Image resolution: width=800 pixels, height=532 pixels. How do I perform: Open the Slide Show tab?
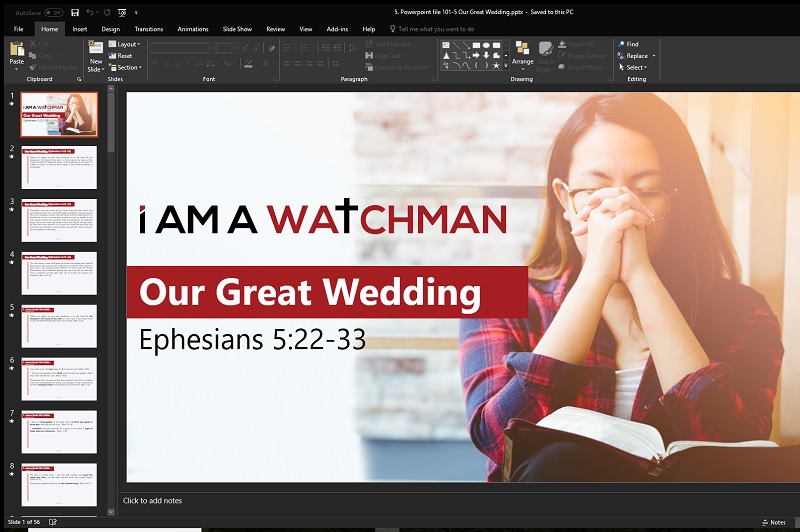tap(236, 29)
